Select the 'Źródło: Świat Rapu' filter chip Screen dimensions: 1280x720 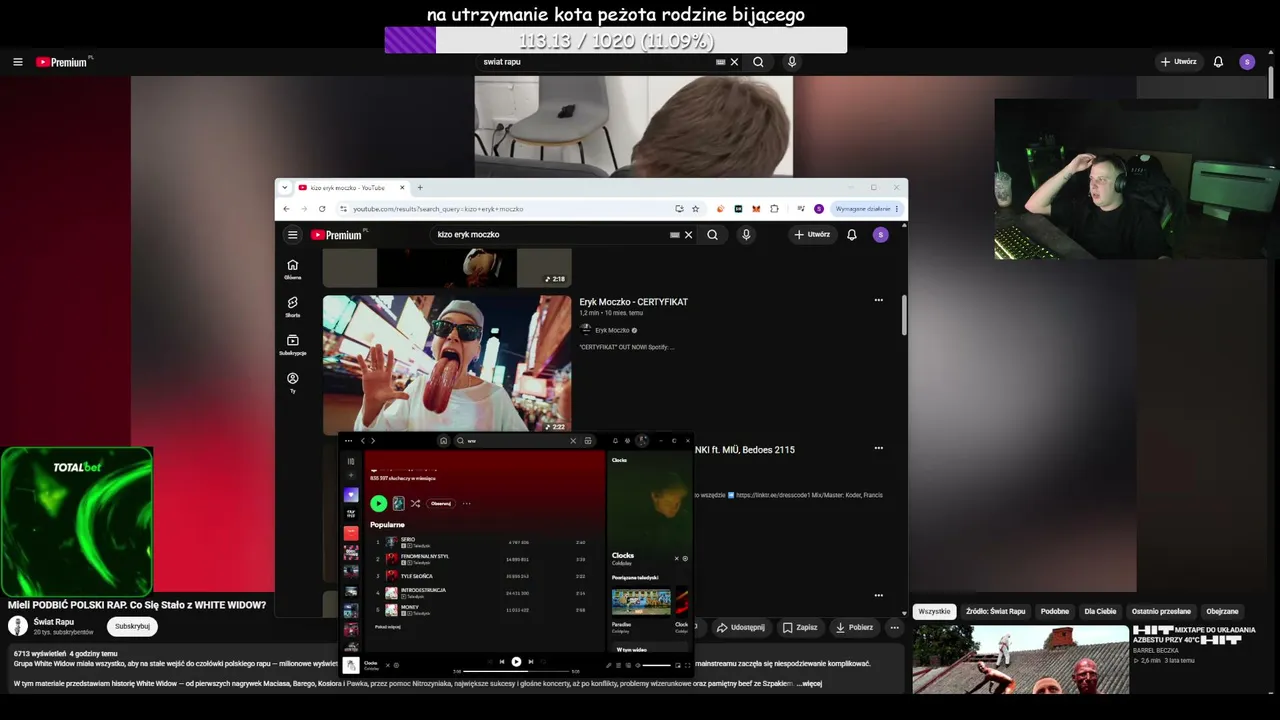[995, 611]
